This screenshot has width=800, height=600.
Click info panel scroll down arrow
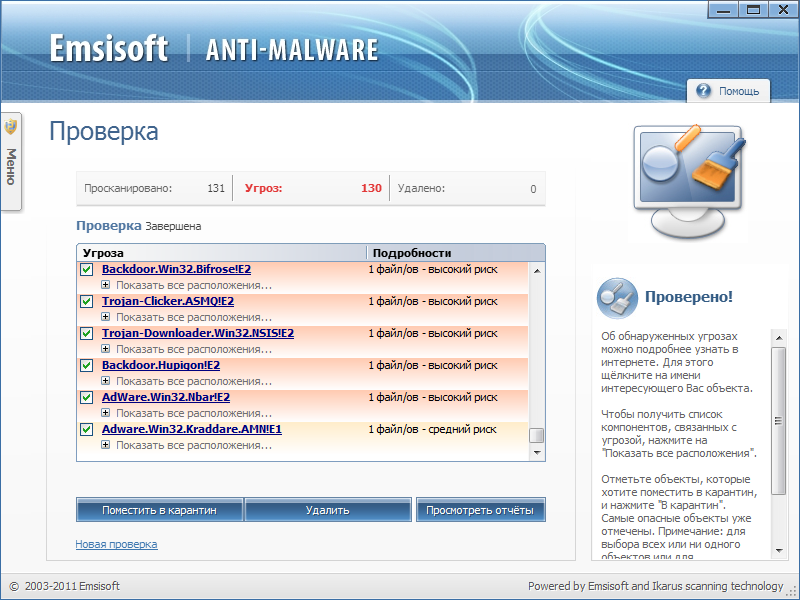[779, 551]
